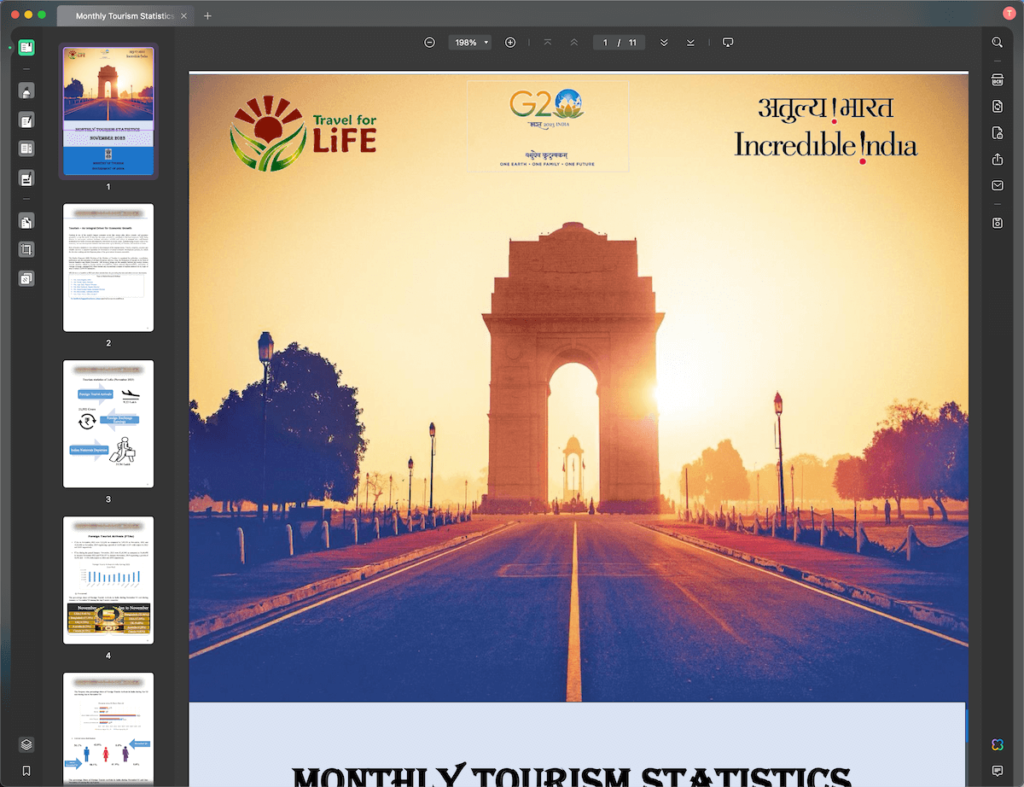Send file by email icon
1024x787 pixels.
997,186
